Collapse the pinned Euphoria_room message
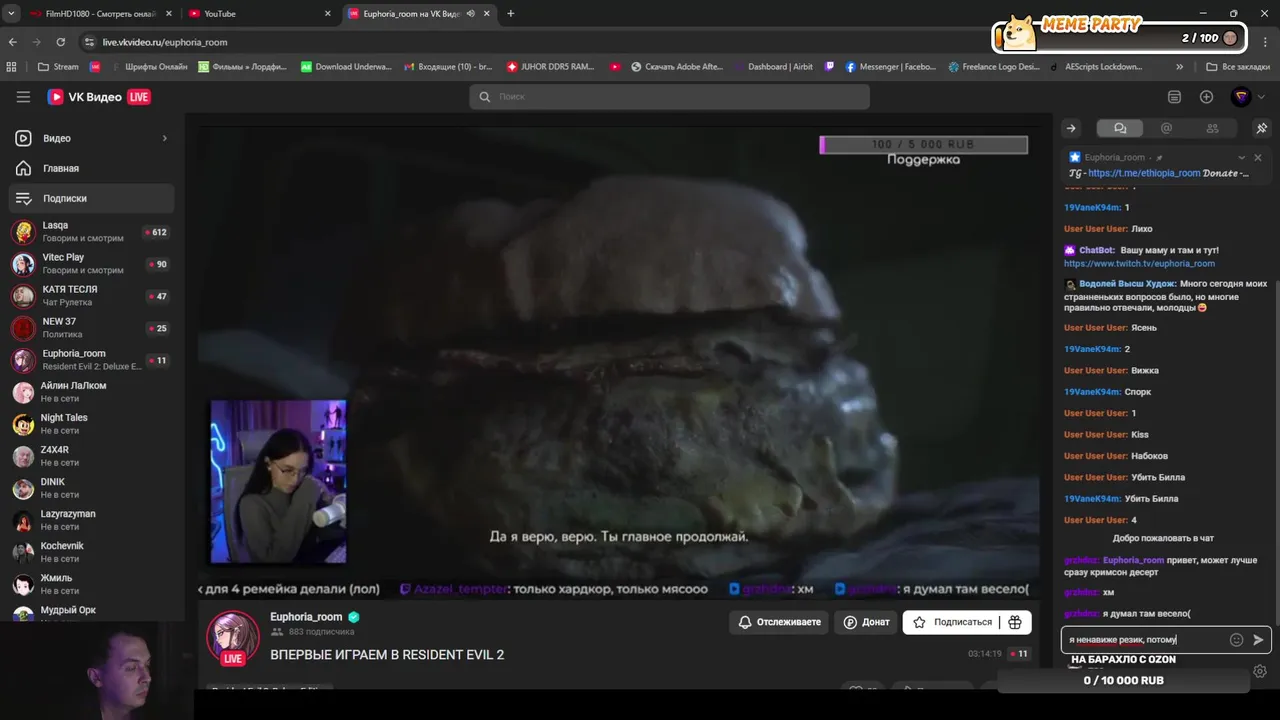1280x720 pixels. (1241, 157)
